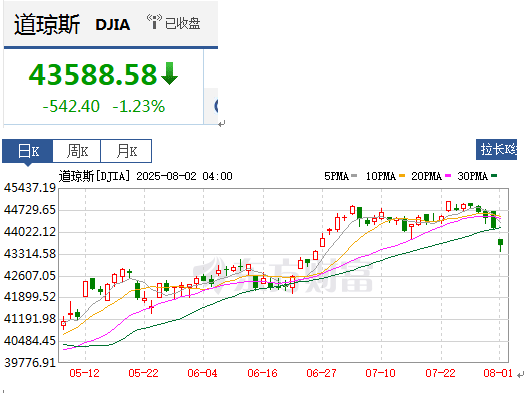Click the 07-22 date axis label

[440, 373]
